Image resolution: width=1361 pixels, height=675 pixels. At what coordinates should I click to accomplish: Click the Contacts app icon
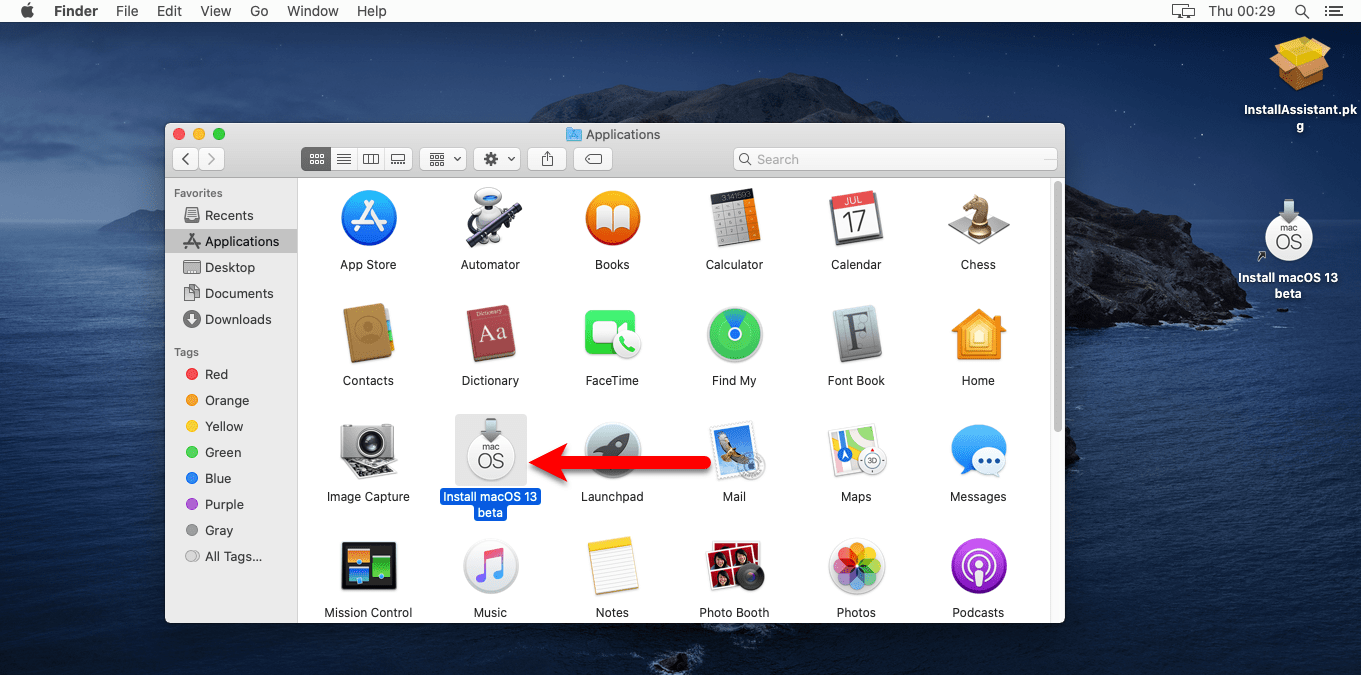point(368,334)
